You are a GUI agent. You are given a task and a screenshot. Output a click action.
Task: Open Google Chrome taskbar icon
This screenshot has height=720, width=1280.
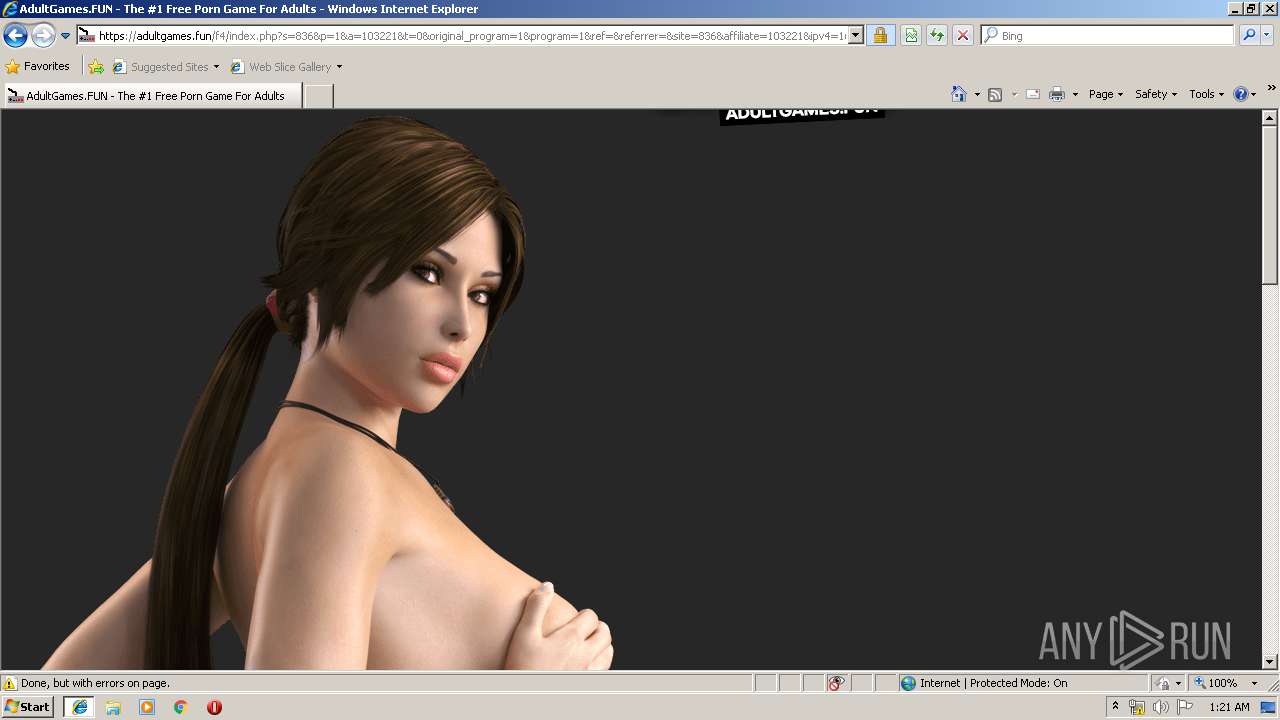point(181,707)
